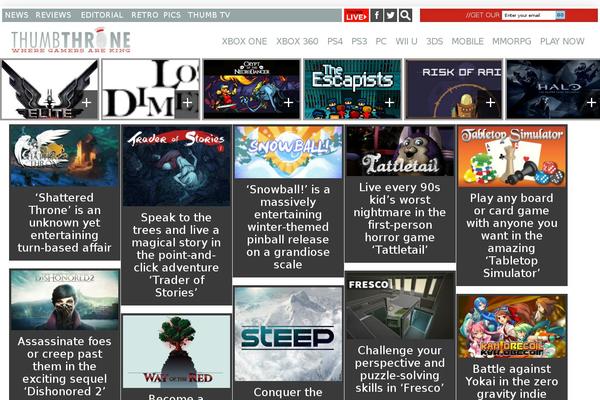Screen dimensions: 600x400
Task: Open the KaitoRecoil article image
Action: pos(512,327)
